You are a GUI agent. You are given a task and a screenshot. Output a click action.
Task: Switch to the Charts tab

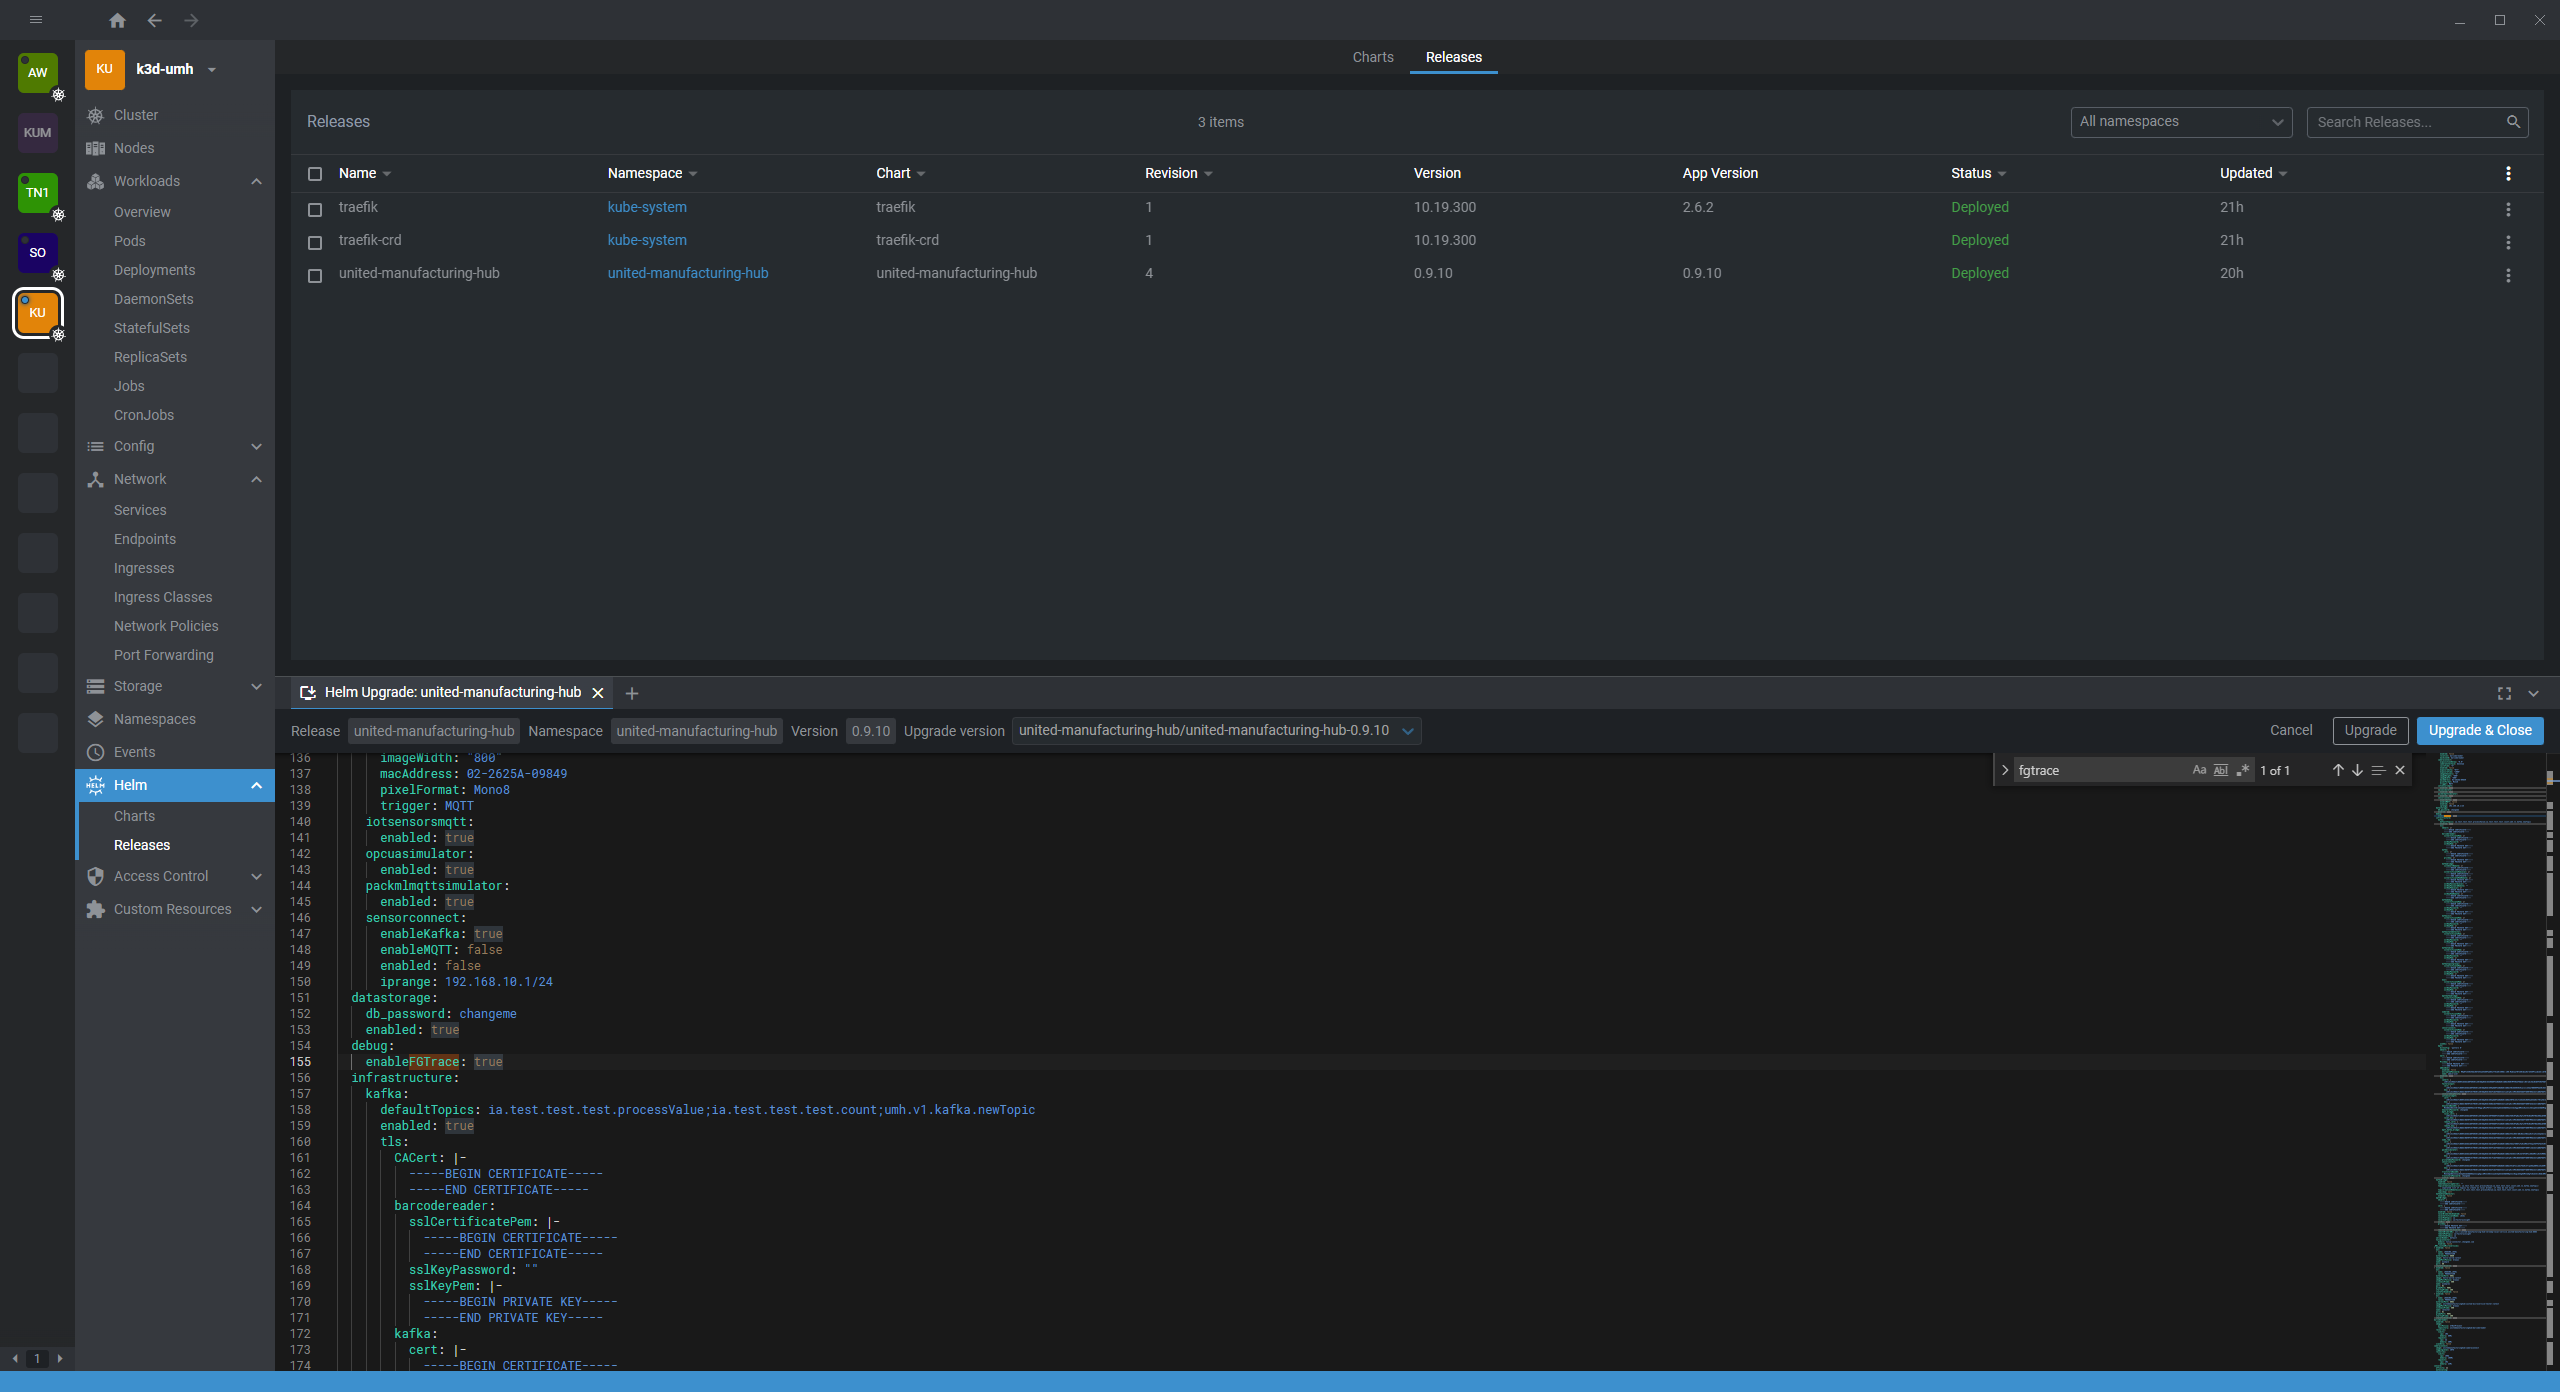[x=1372, y=57]
